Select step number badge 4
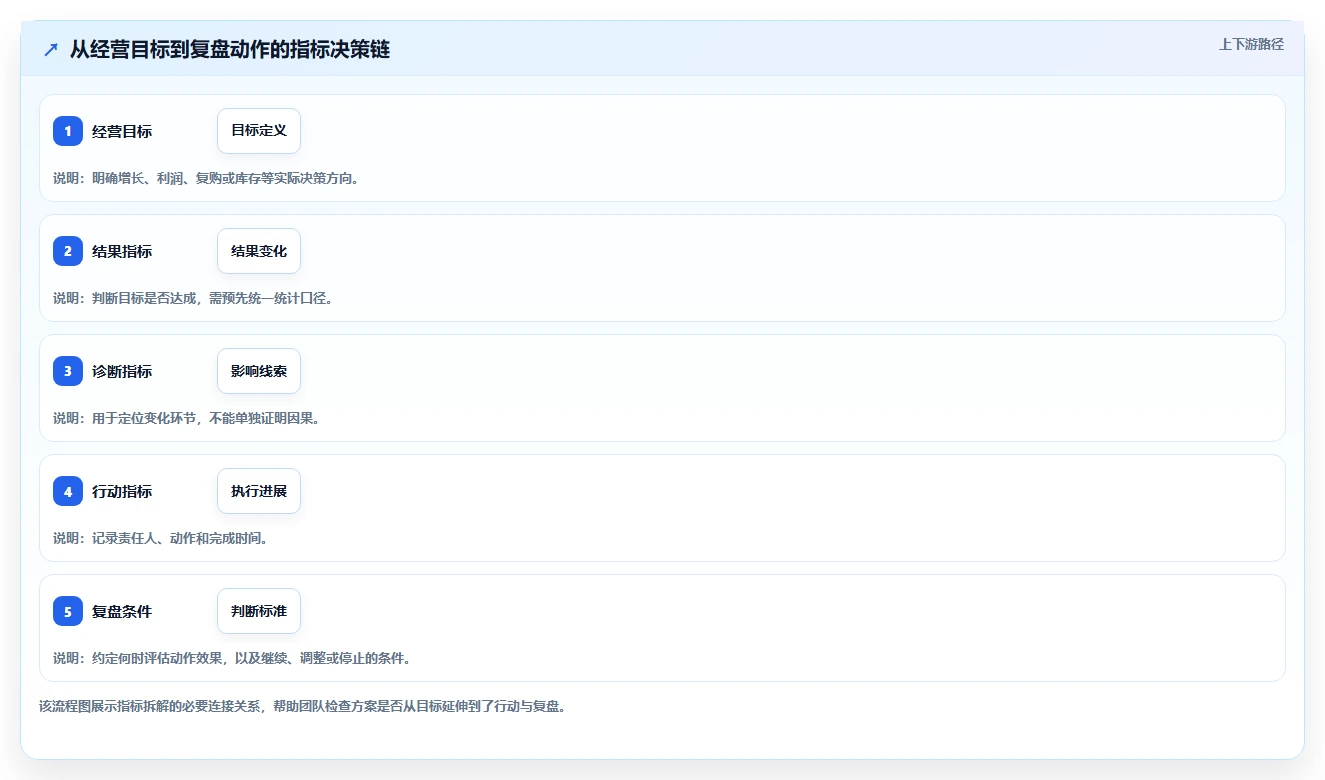 [68, 491]
